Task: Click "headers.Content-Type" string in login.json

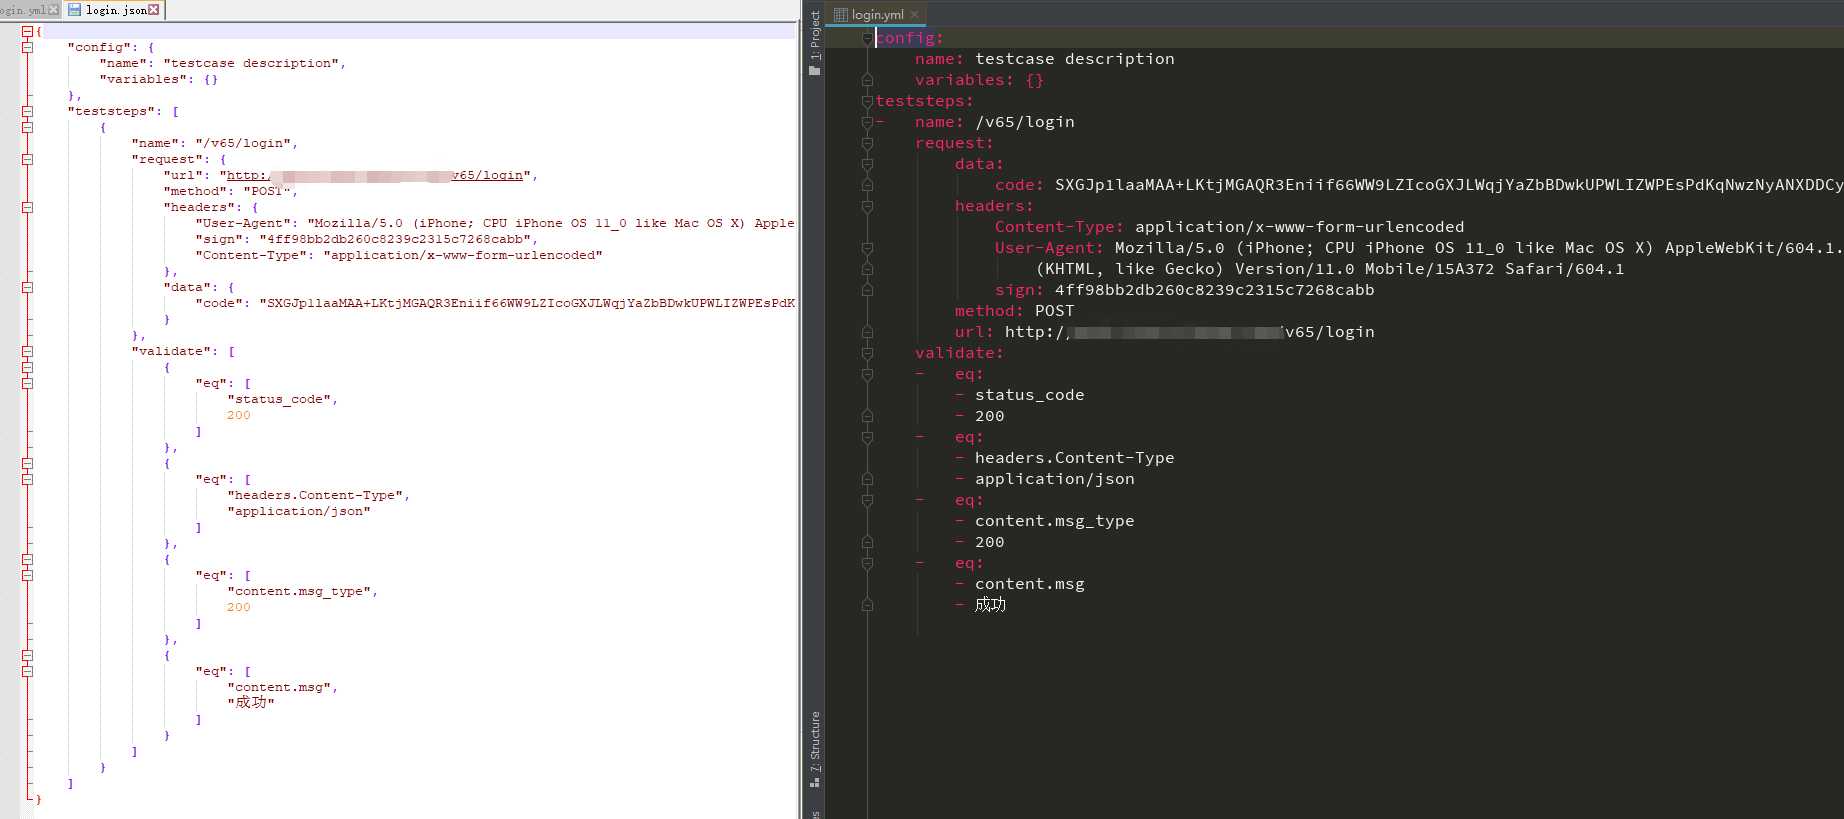Action: (315, 495)
